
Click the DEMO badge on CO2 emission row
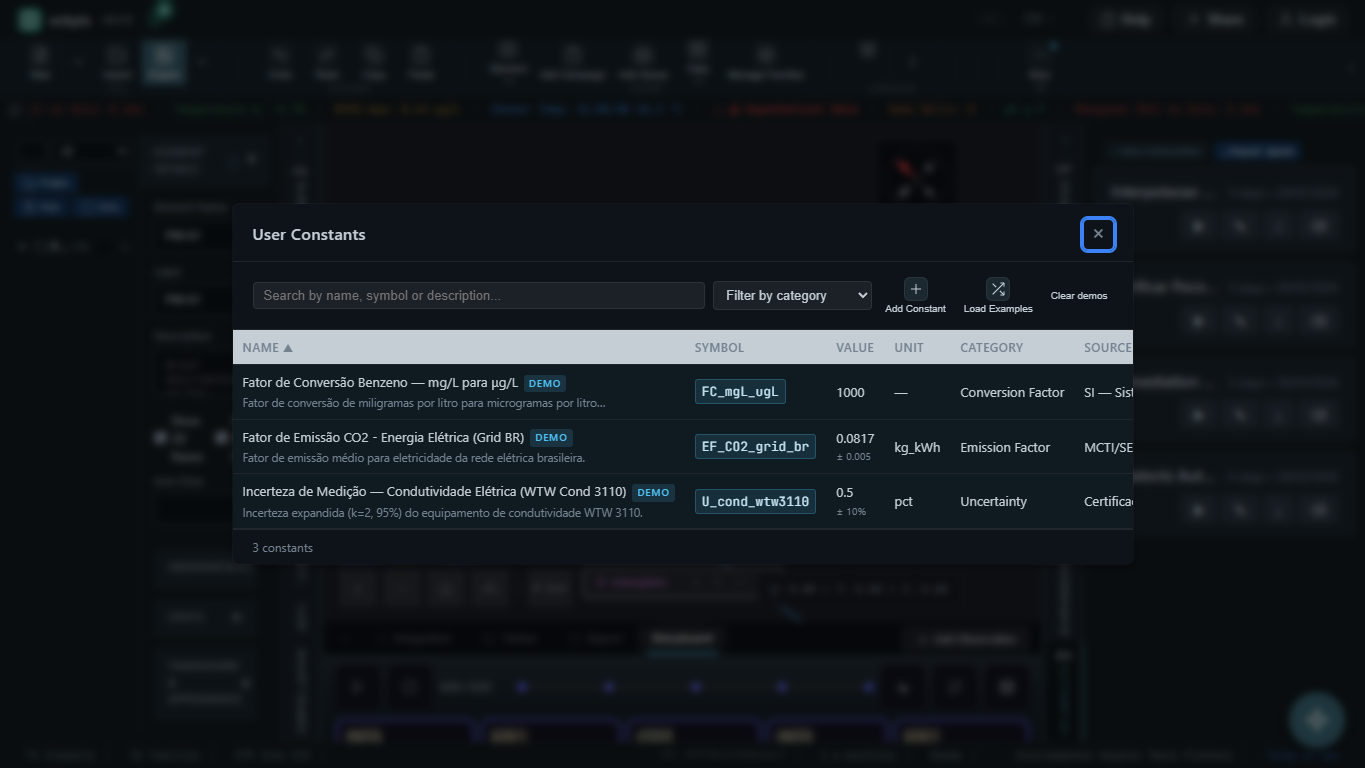click(x=551, y=437)
